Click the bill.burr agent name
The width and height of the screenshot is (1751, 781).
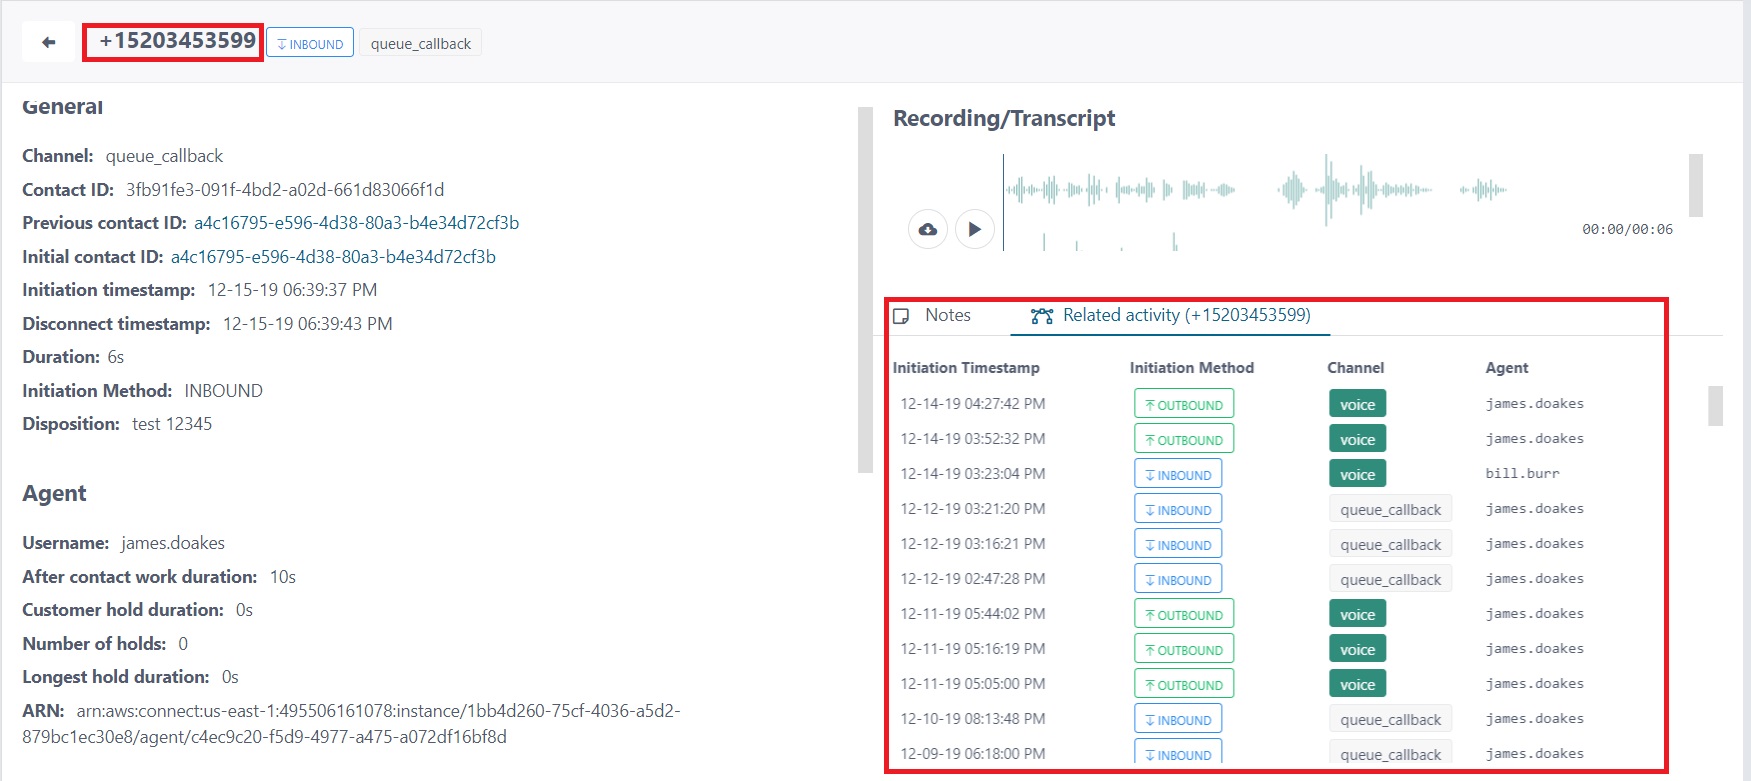pos(1522,474)
